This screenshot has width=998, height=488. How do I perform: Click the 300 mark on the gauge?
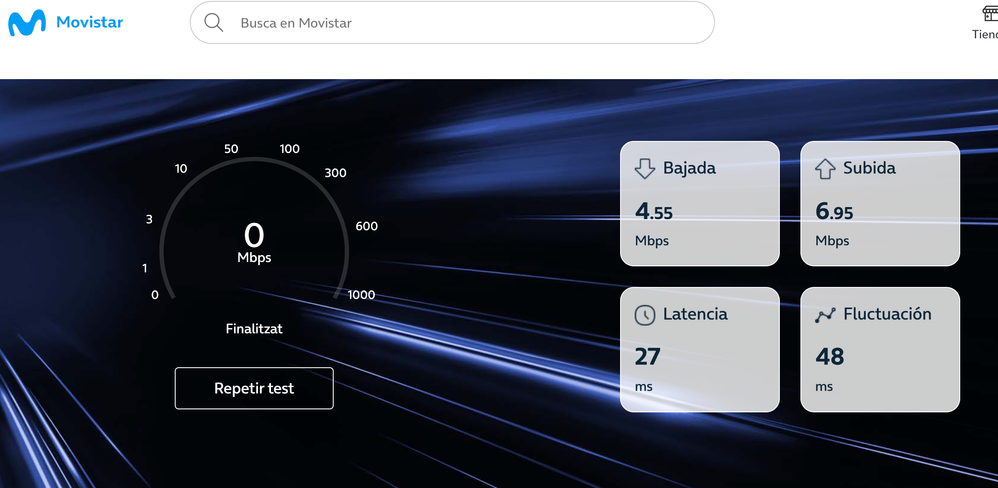click(335, 173)
